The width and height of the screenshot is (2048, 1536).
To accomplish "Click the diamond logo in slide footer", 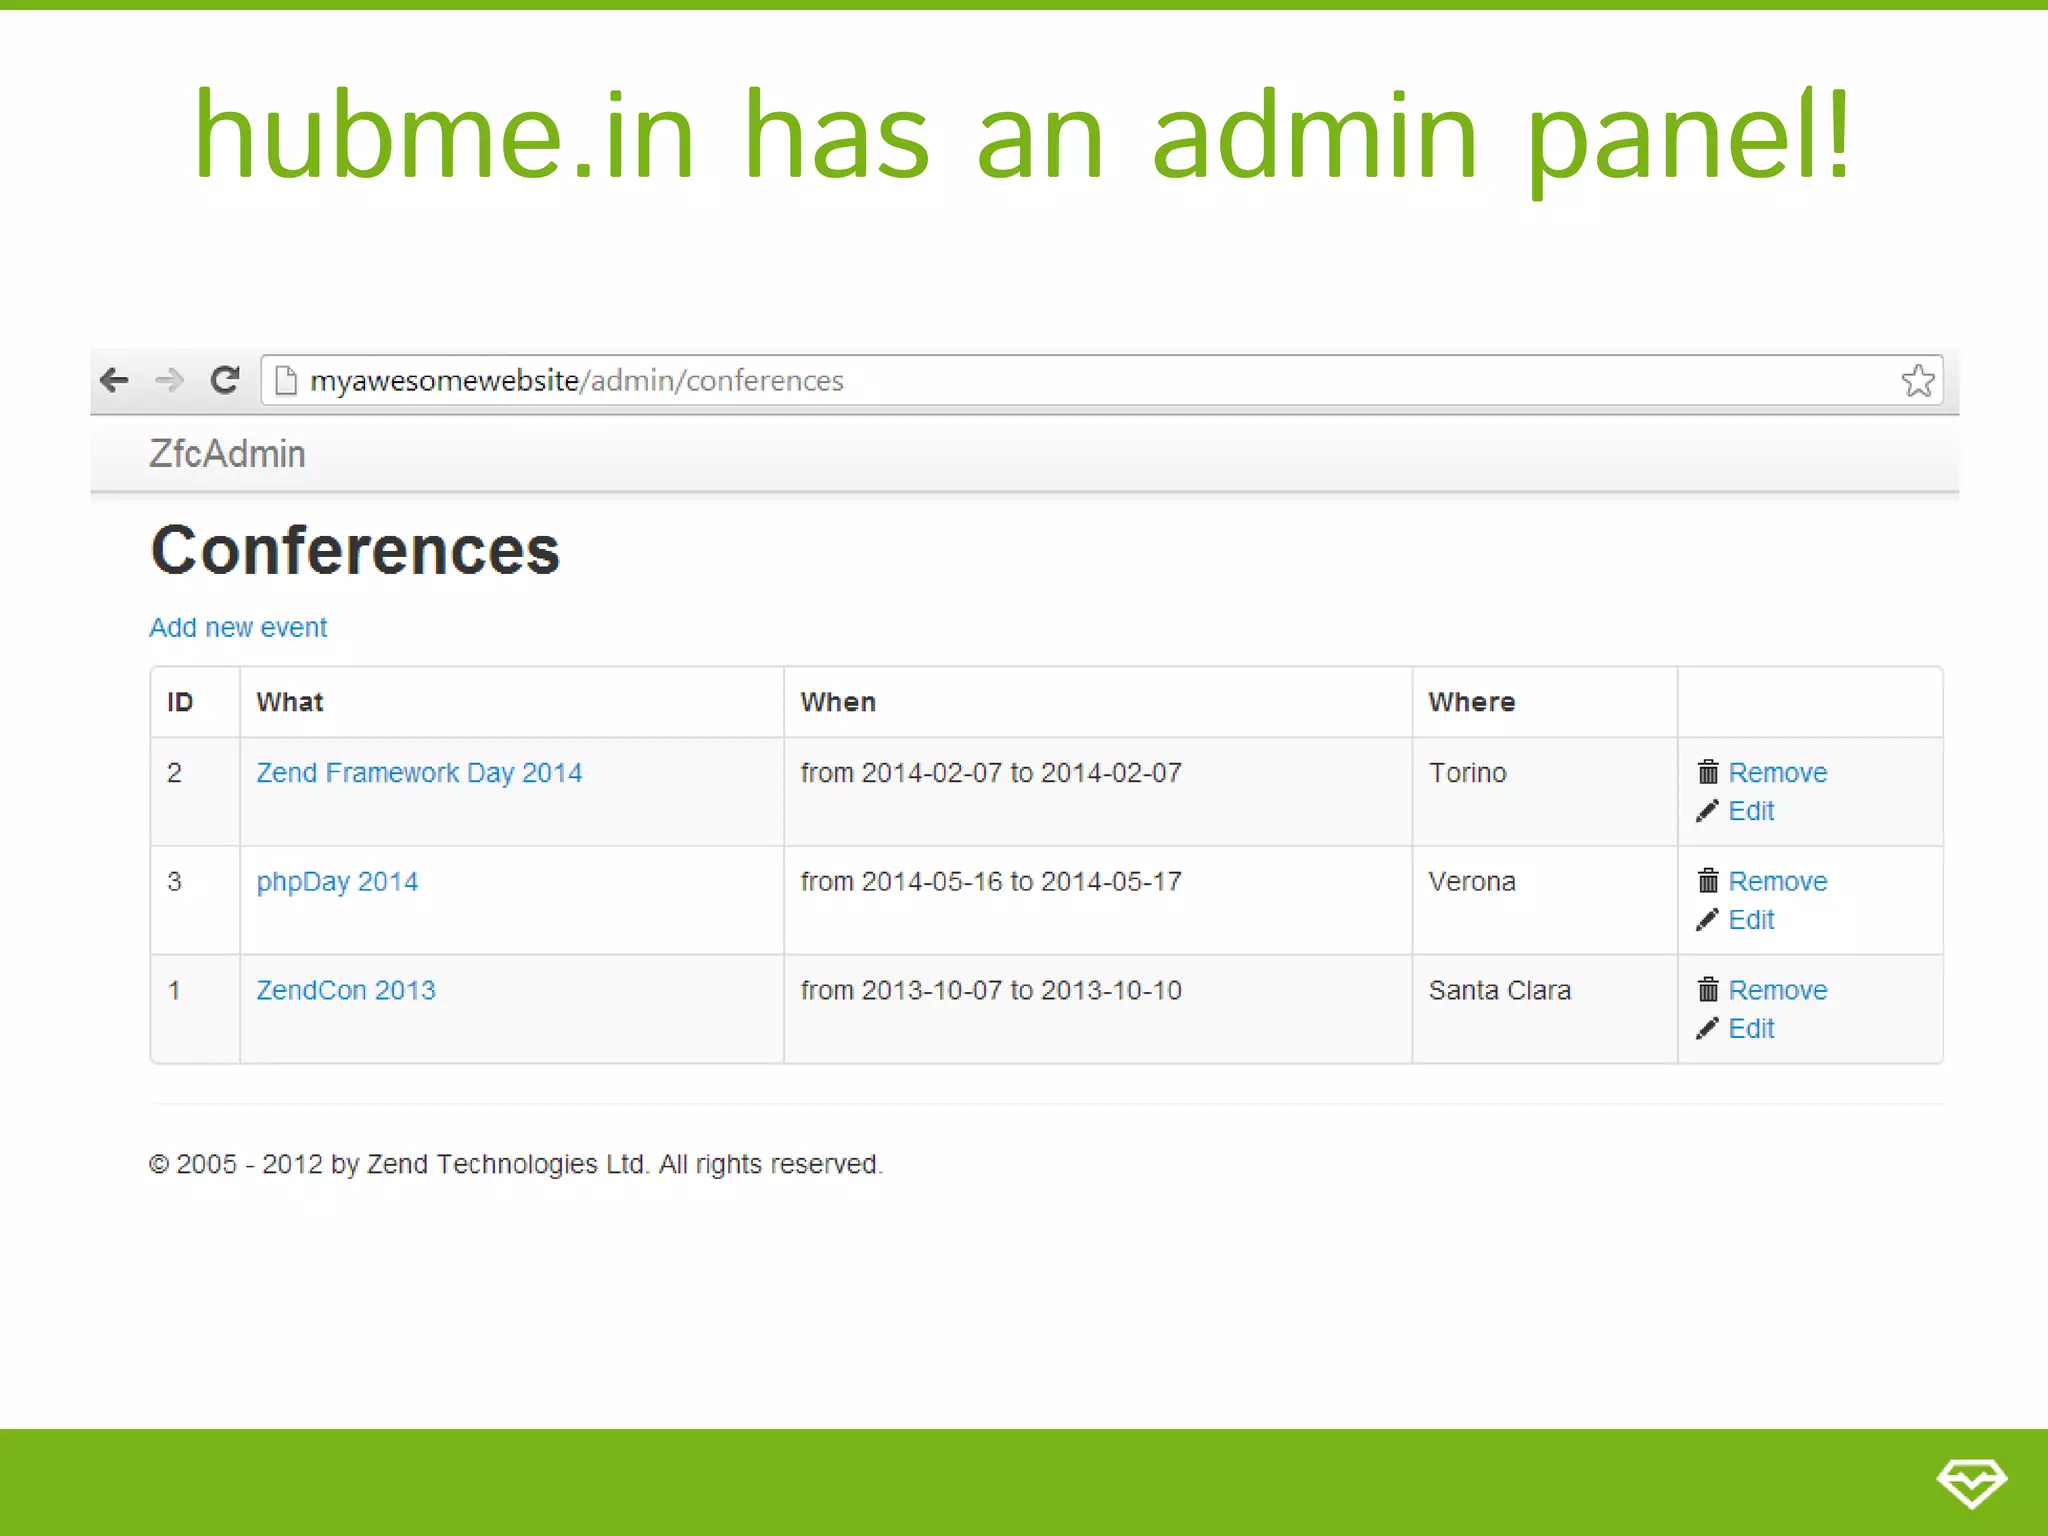I will click(x=1972, y=1482).
